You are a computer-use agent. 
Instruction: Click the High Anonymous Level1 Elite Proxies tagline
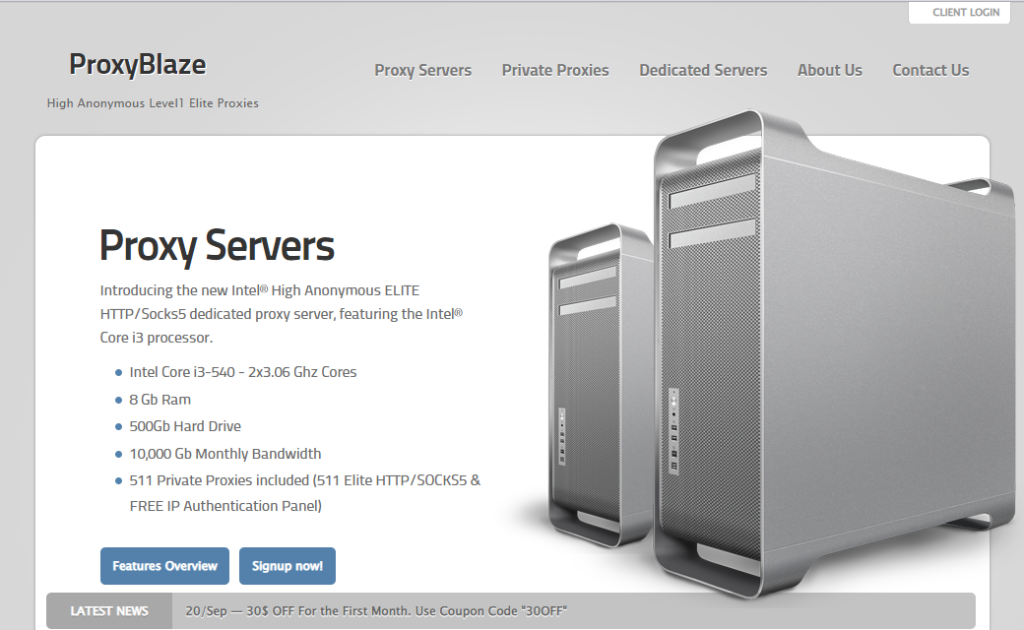tap(153, 103)
